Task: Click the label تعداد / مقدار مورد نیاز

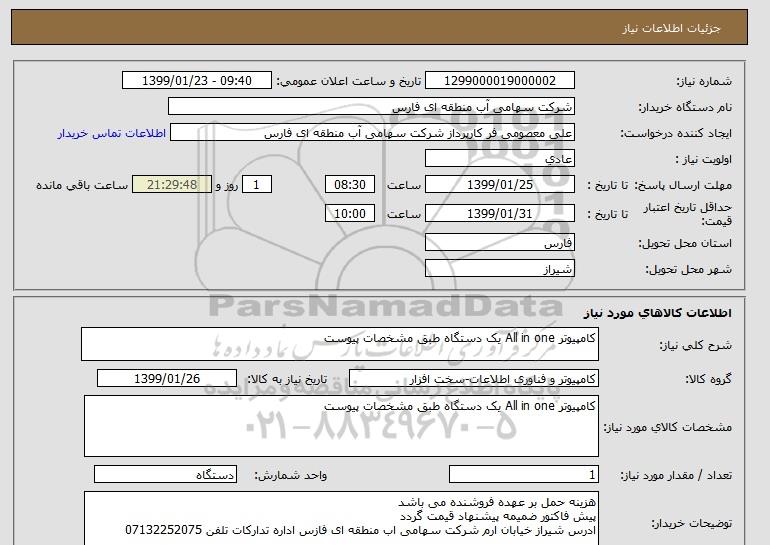Action: (676, 475)
